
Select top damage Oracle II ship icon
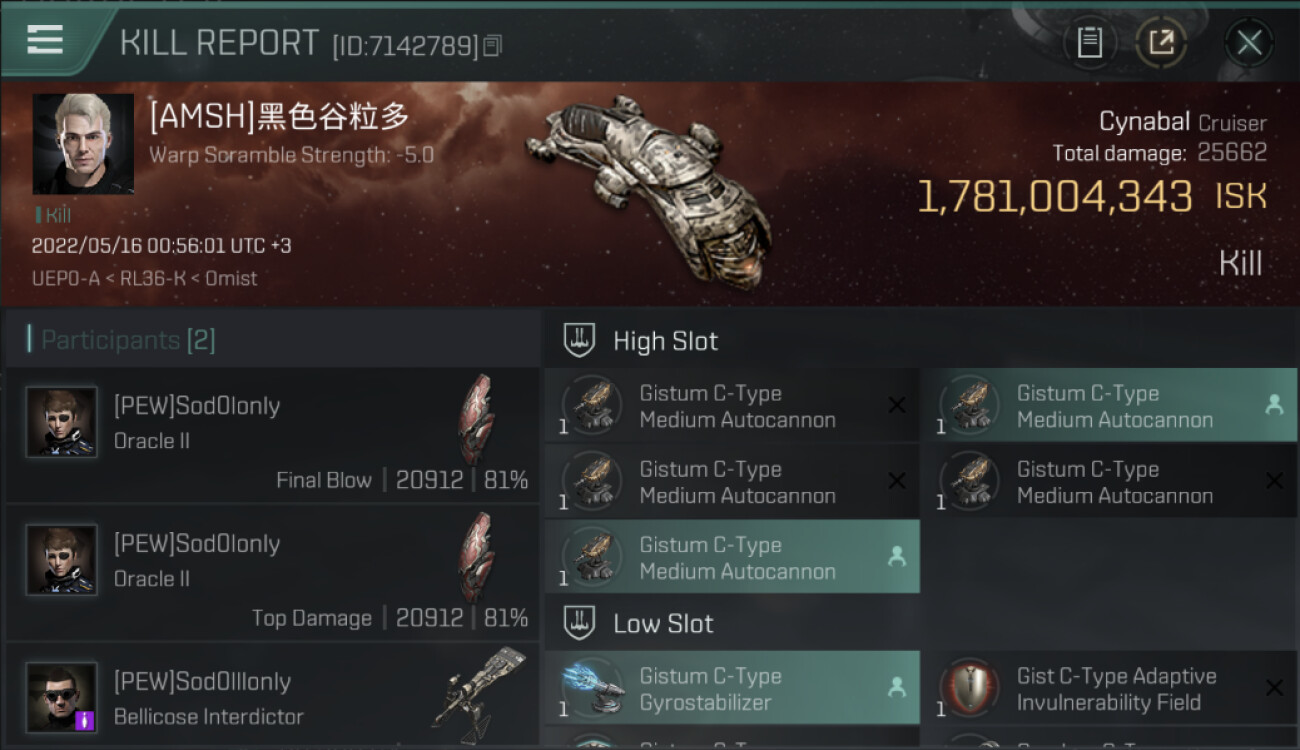click(476, 558)
